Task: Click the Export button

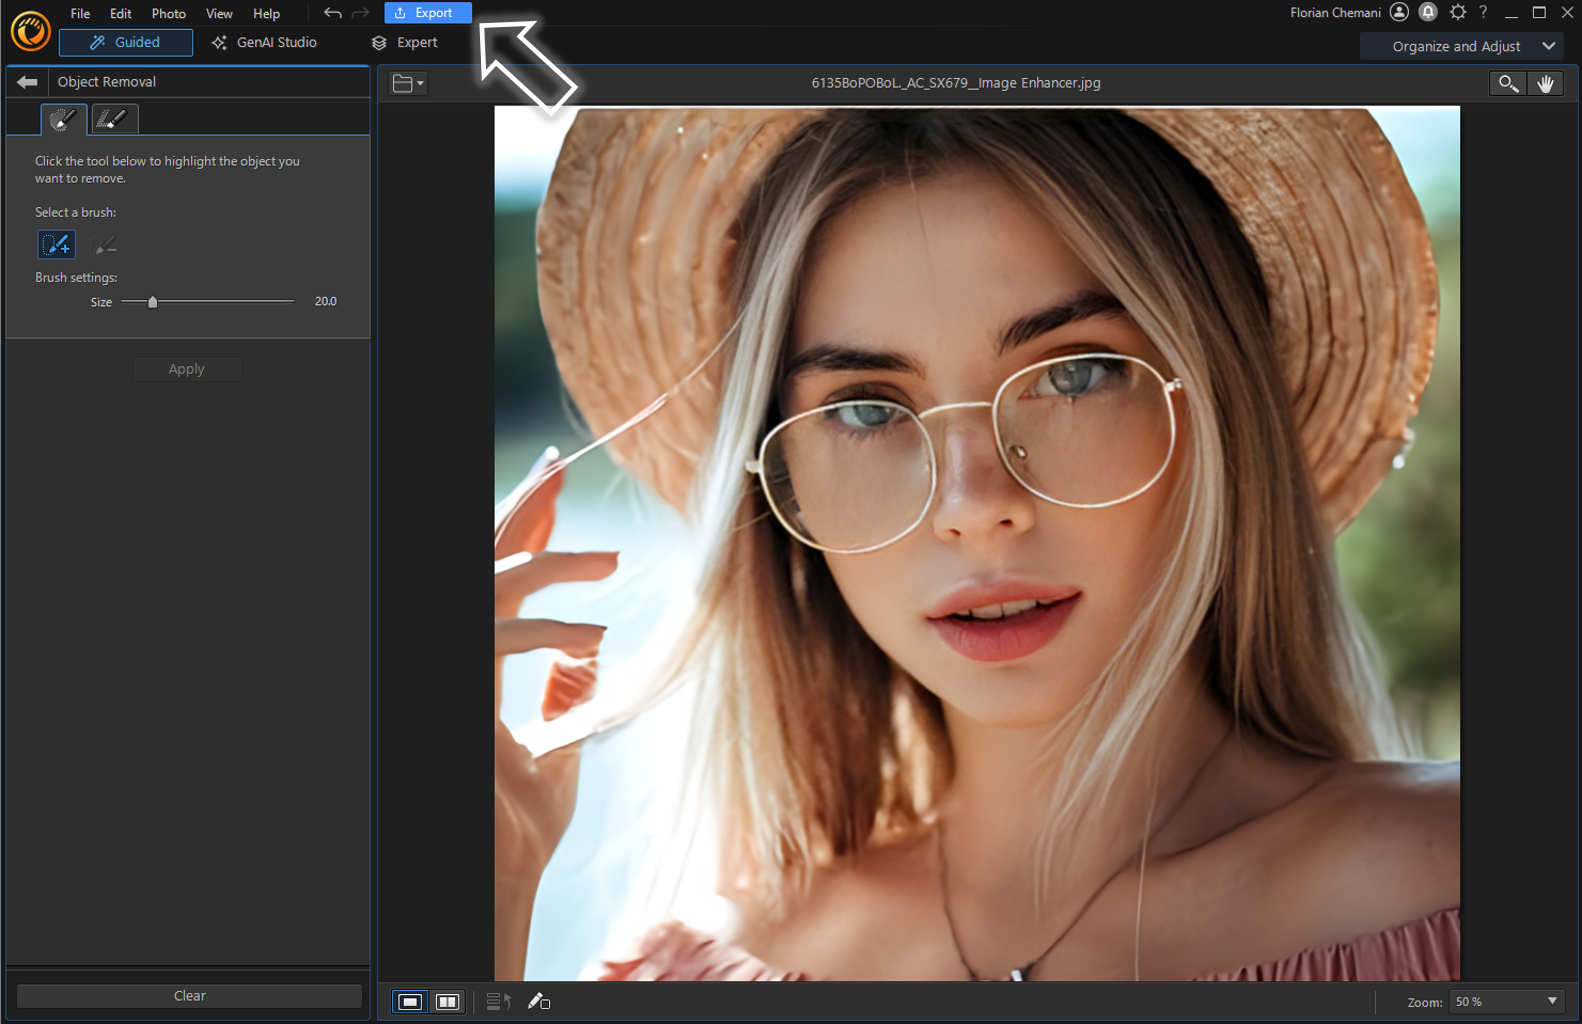Action: [427, 13]
